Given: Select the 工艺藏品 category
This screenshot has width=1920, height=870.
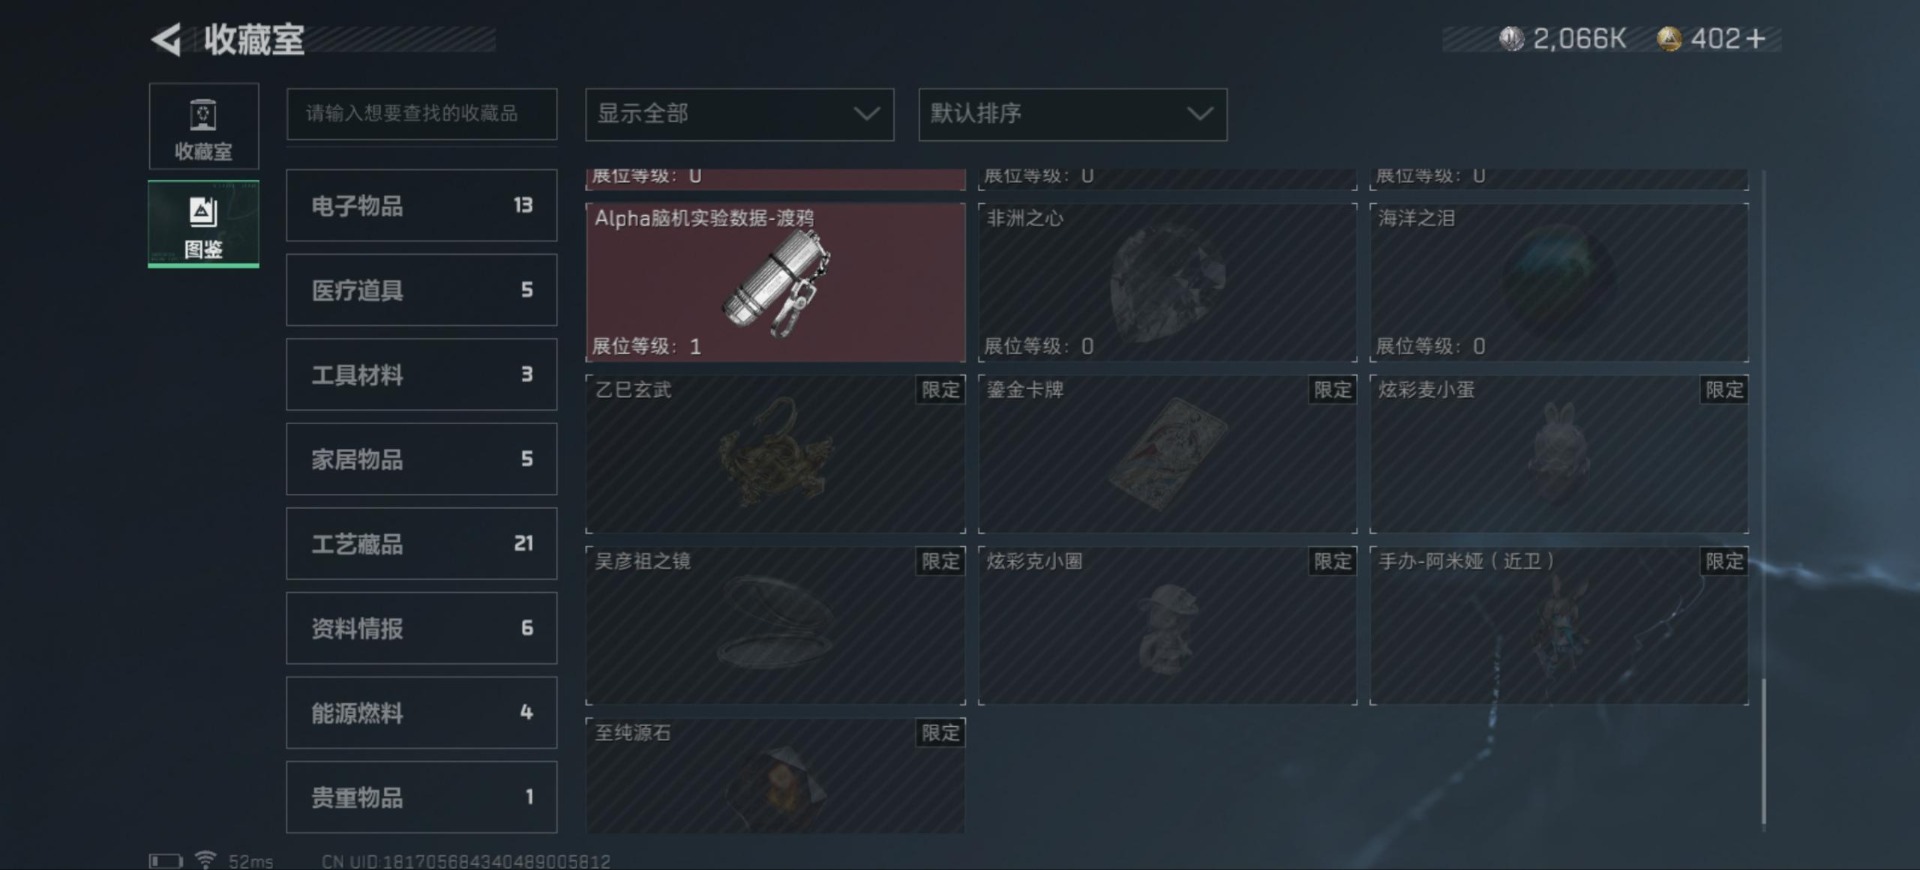Looking at the screenshot, I should click(421, 543).
